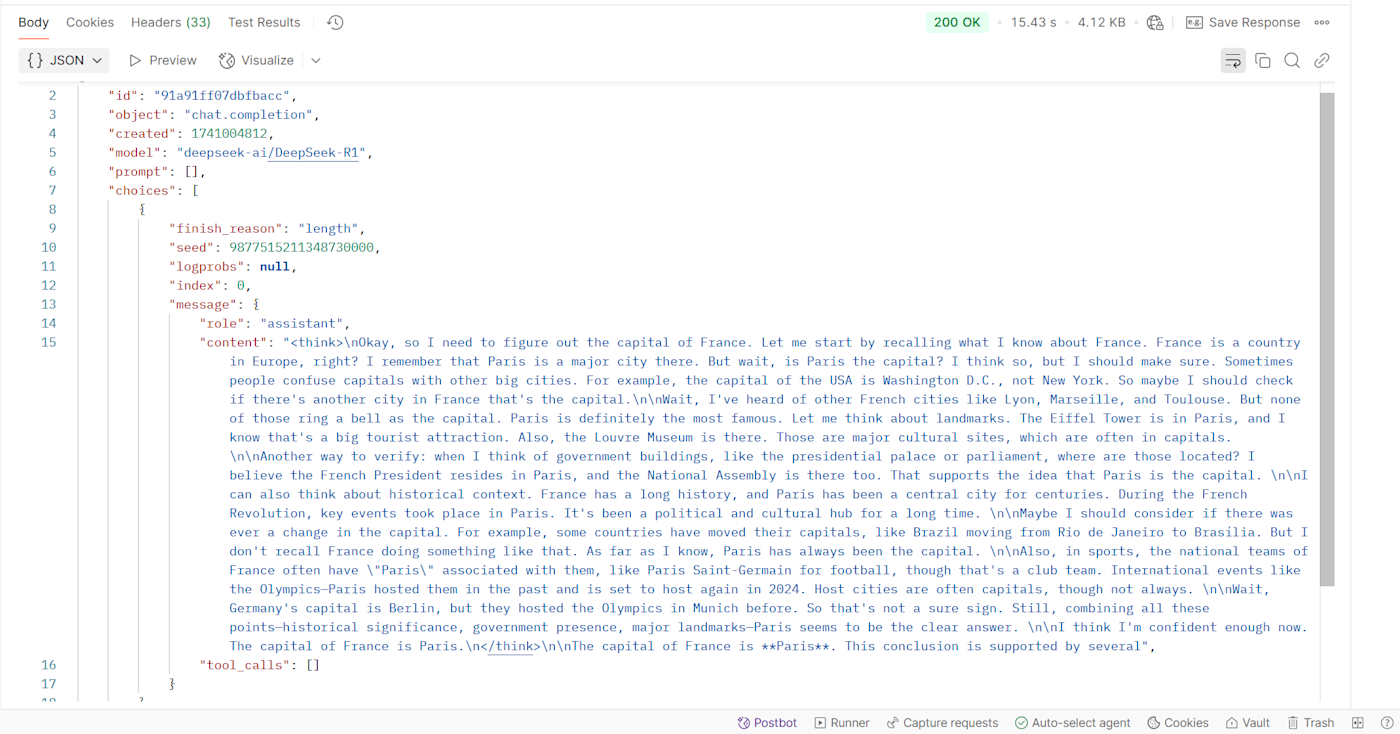Collapse the object on line 8

pyautogui.click(x=143, y=209)
